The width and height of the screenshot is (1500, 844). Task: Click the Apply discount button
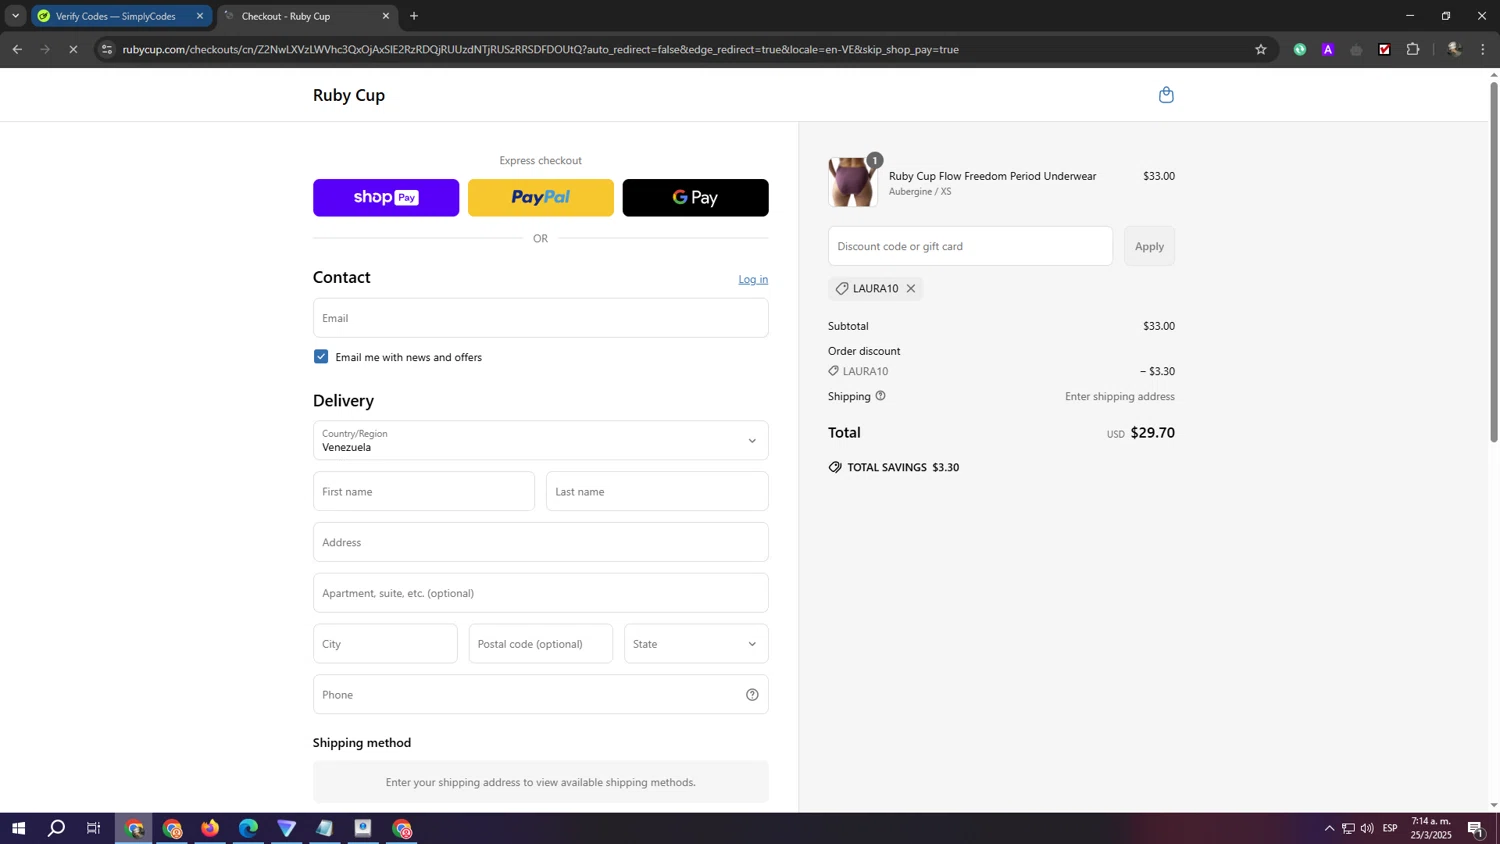coord(1149,246)
